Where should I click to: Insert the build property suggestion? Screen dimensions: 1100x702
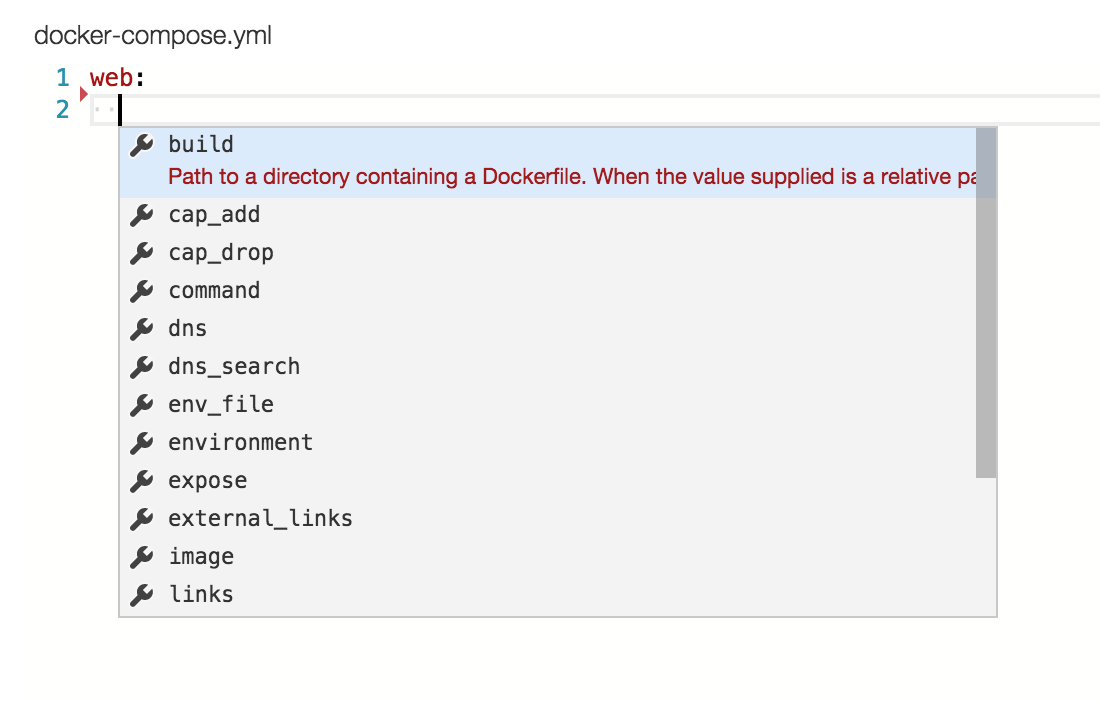click(x=201, y=144)
